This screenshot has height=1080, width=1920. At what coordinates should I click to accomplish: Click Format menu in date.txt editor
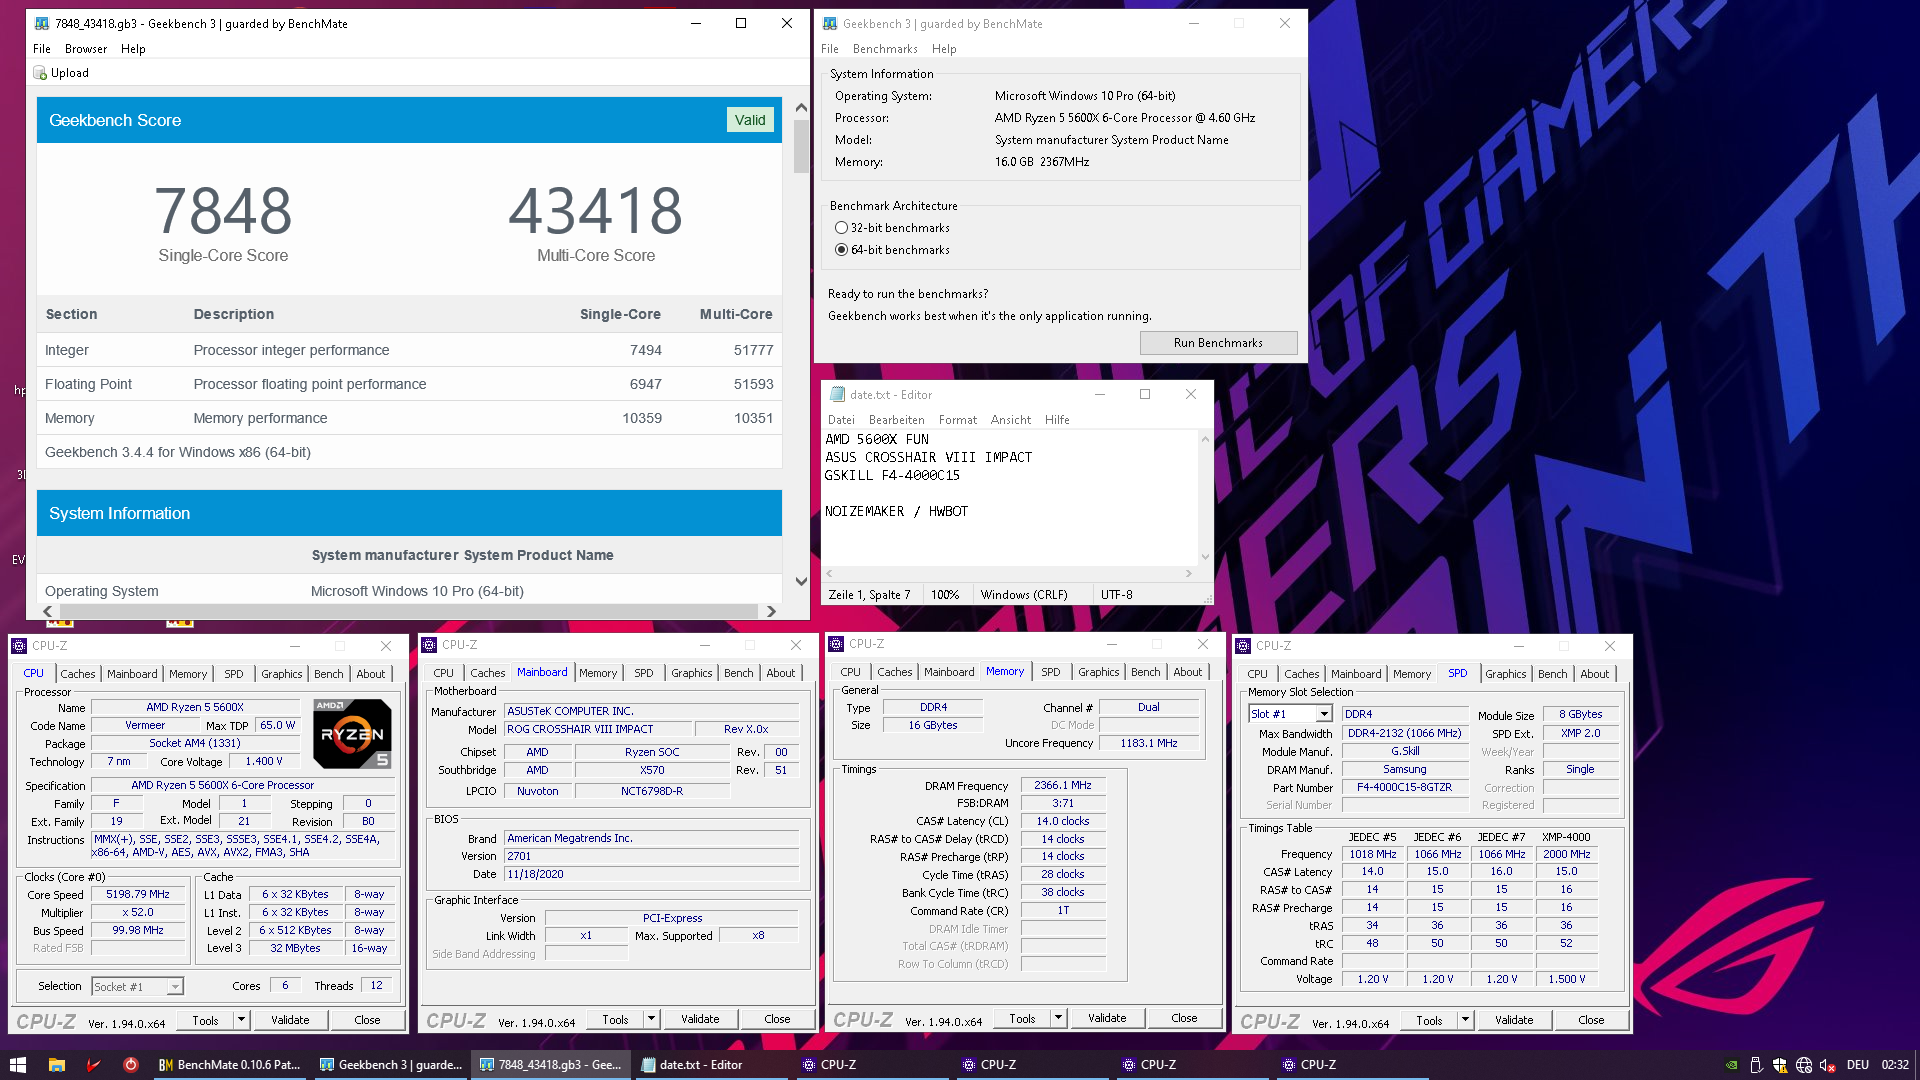click(958, 420)
